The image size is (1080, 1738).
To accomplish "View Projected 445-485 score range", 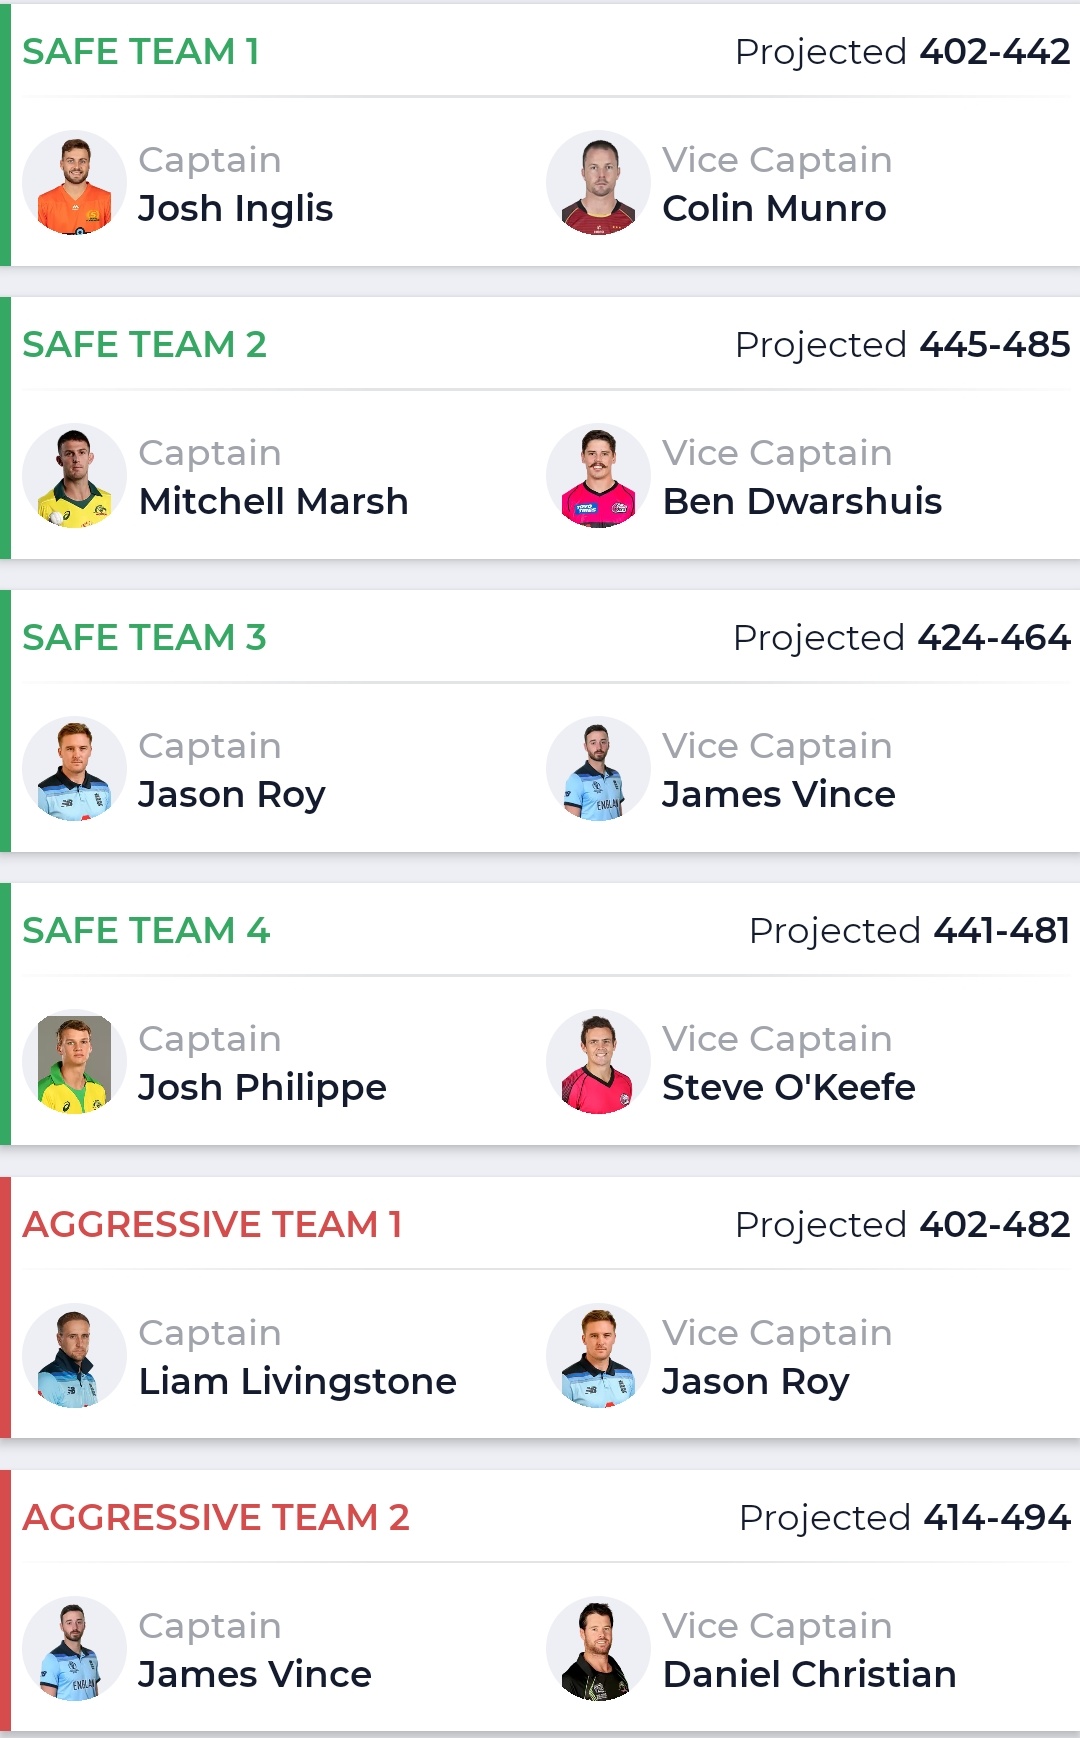I will [x=902, y=345].
